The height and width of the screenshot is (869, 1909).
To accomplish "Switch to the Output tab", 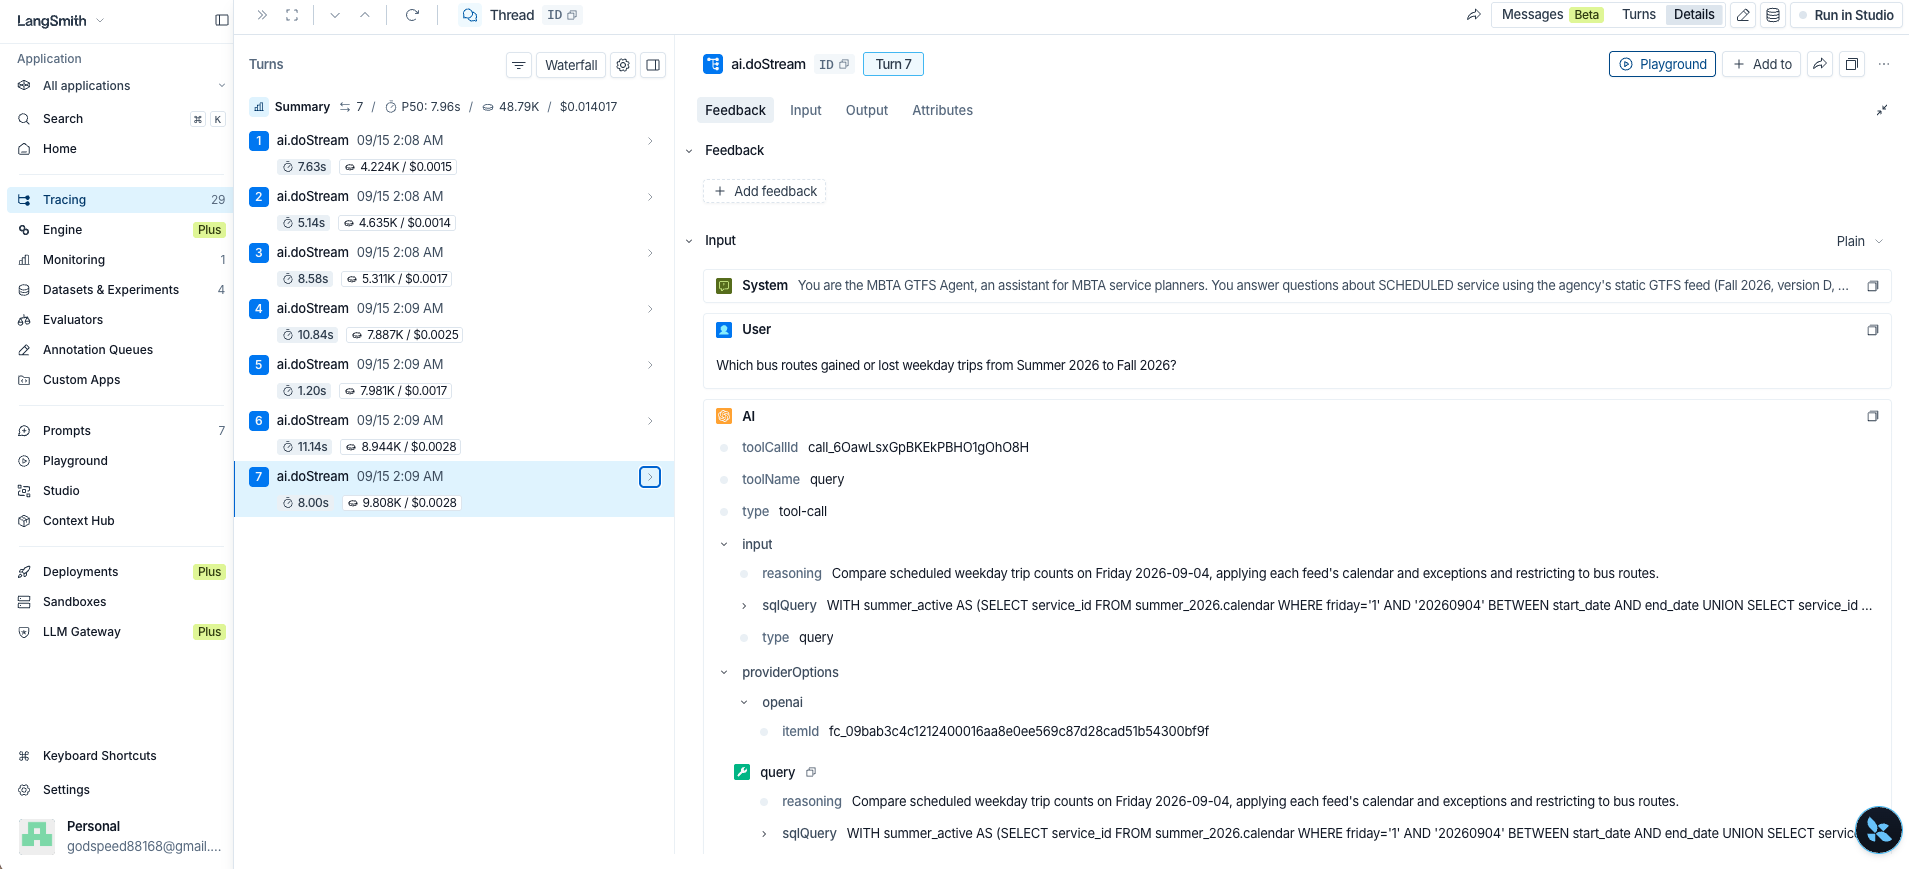I will tap(866, 110).
